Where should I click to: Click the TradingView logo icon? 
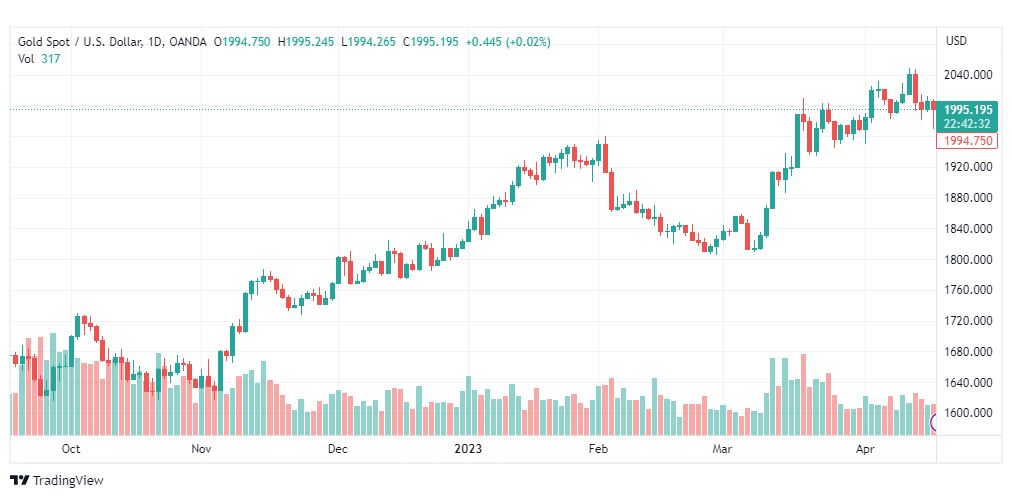tap(19, 481)
